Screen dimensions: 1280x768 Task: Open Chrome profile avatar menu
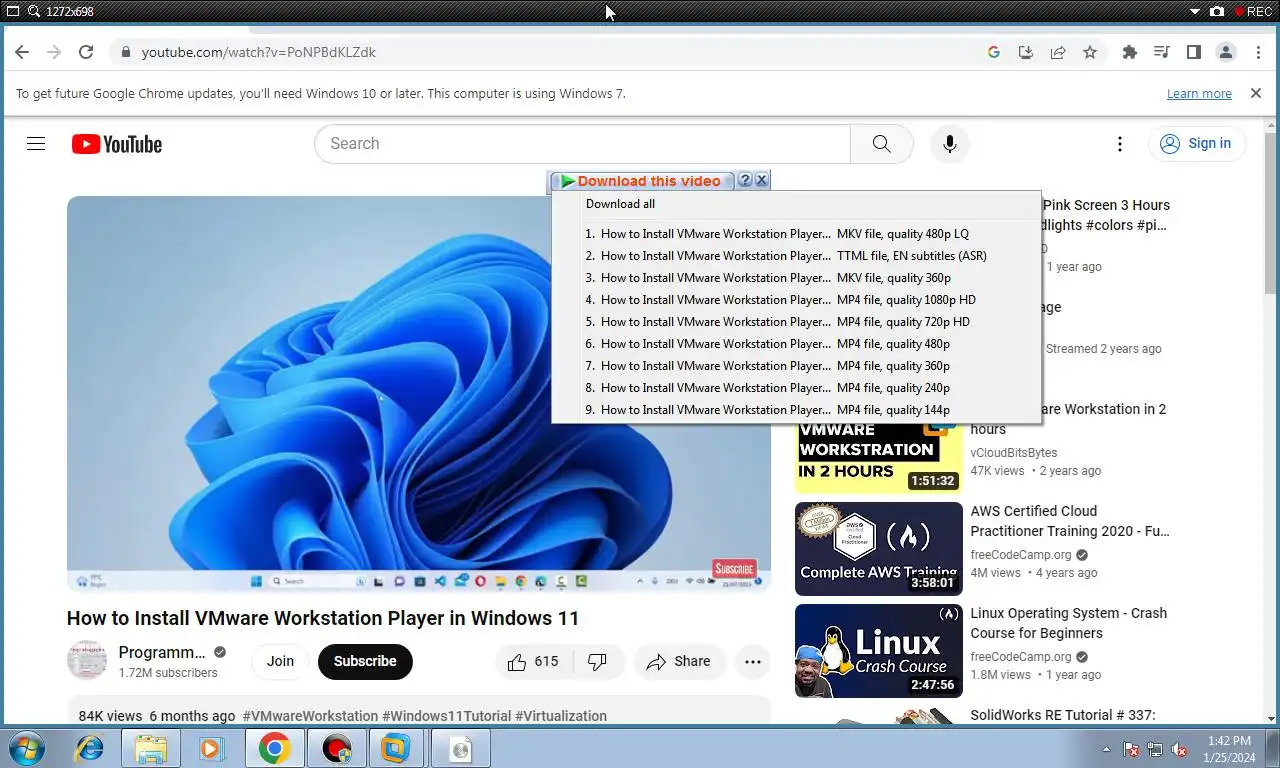1226,52
